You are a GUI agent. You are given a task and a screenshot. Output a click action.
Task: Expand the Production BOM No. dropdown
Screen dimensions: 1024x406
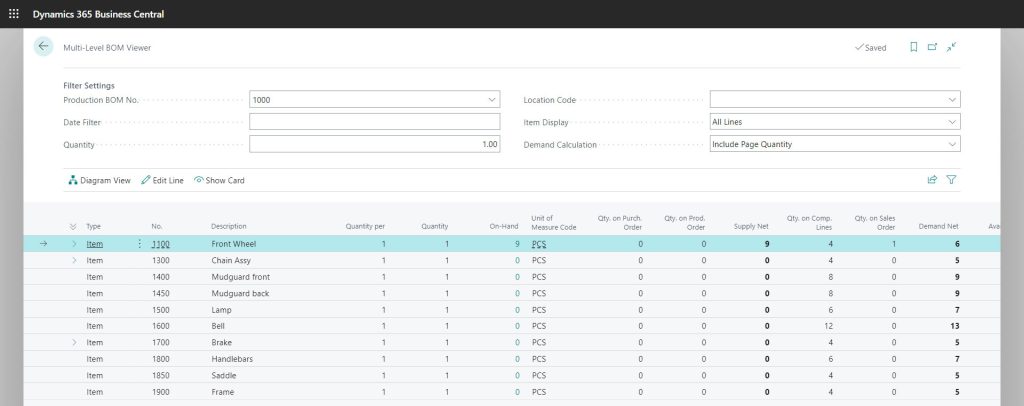coord(491,100)
